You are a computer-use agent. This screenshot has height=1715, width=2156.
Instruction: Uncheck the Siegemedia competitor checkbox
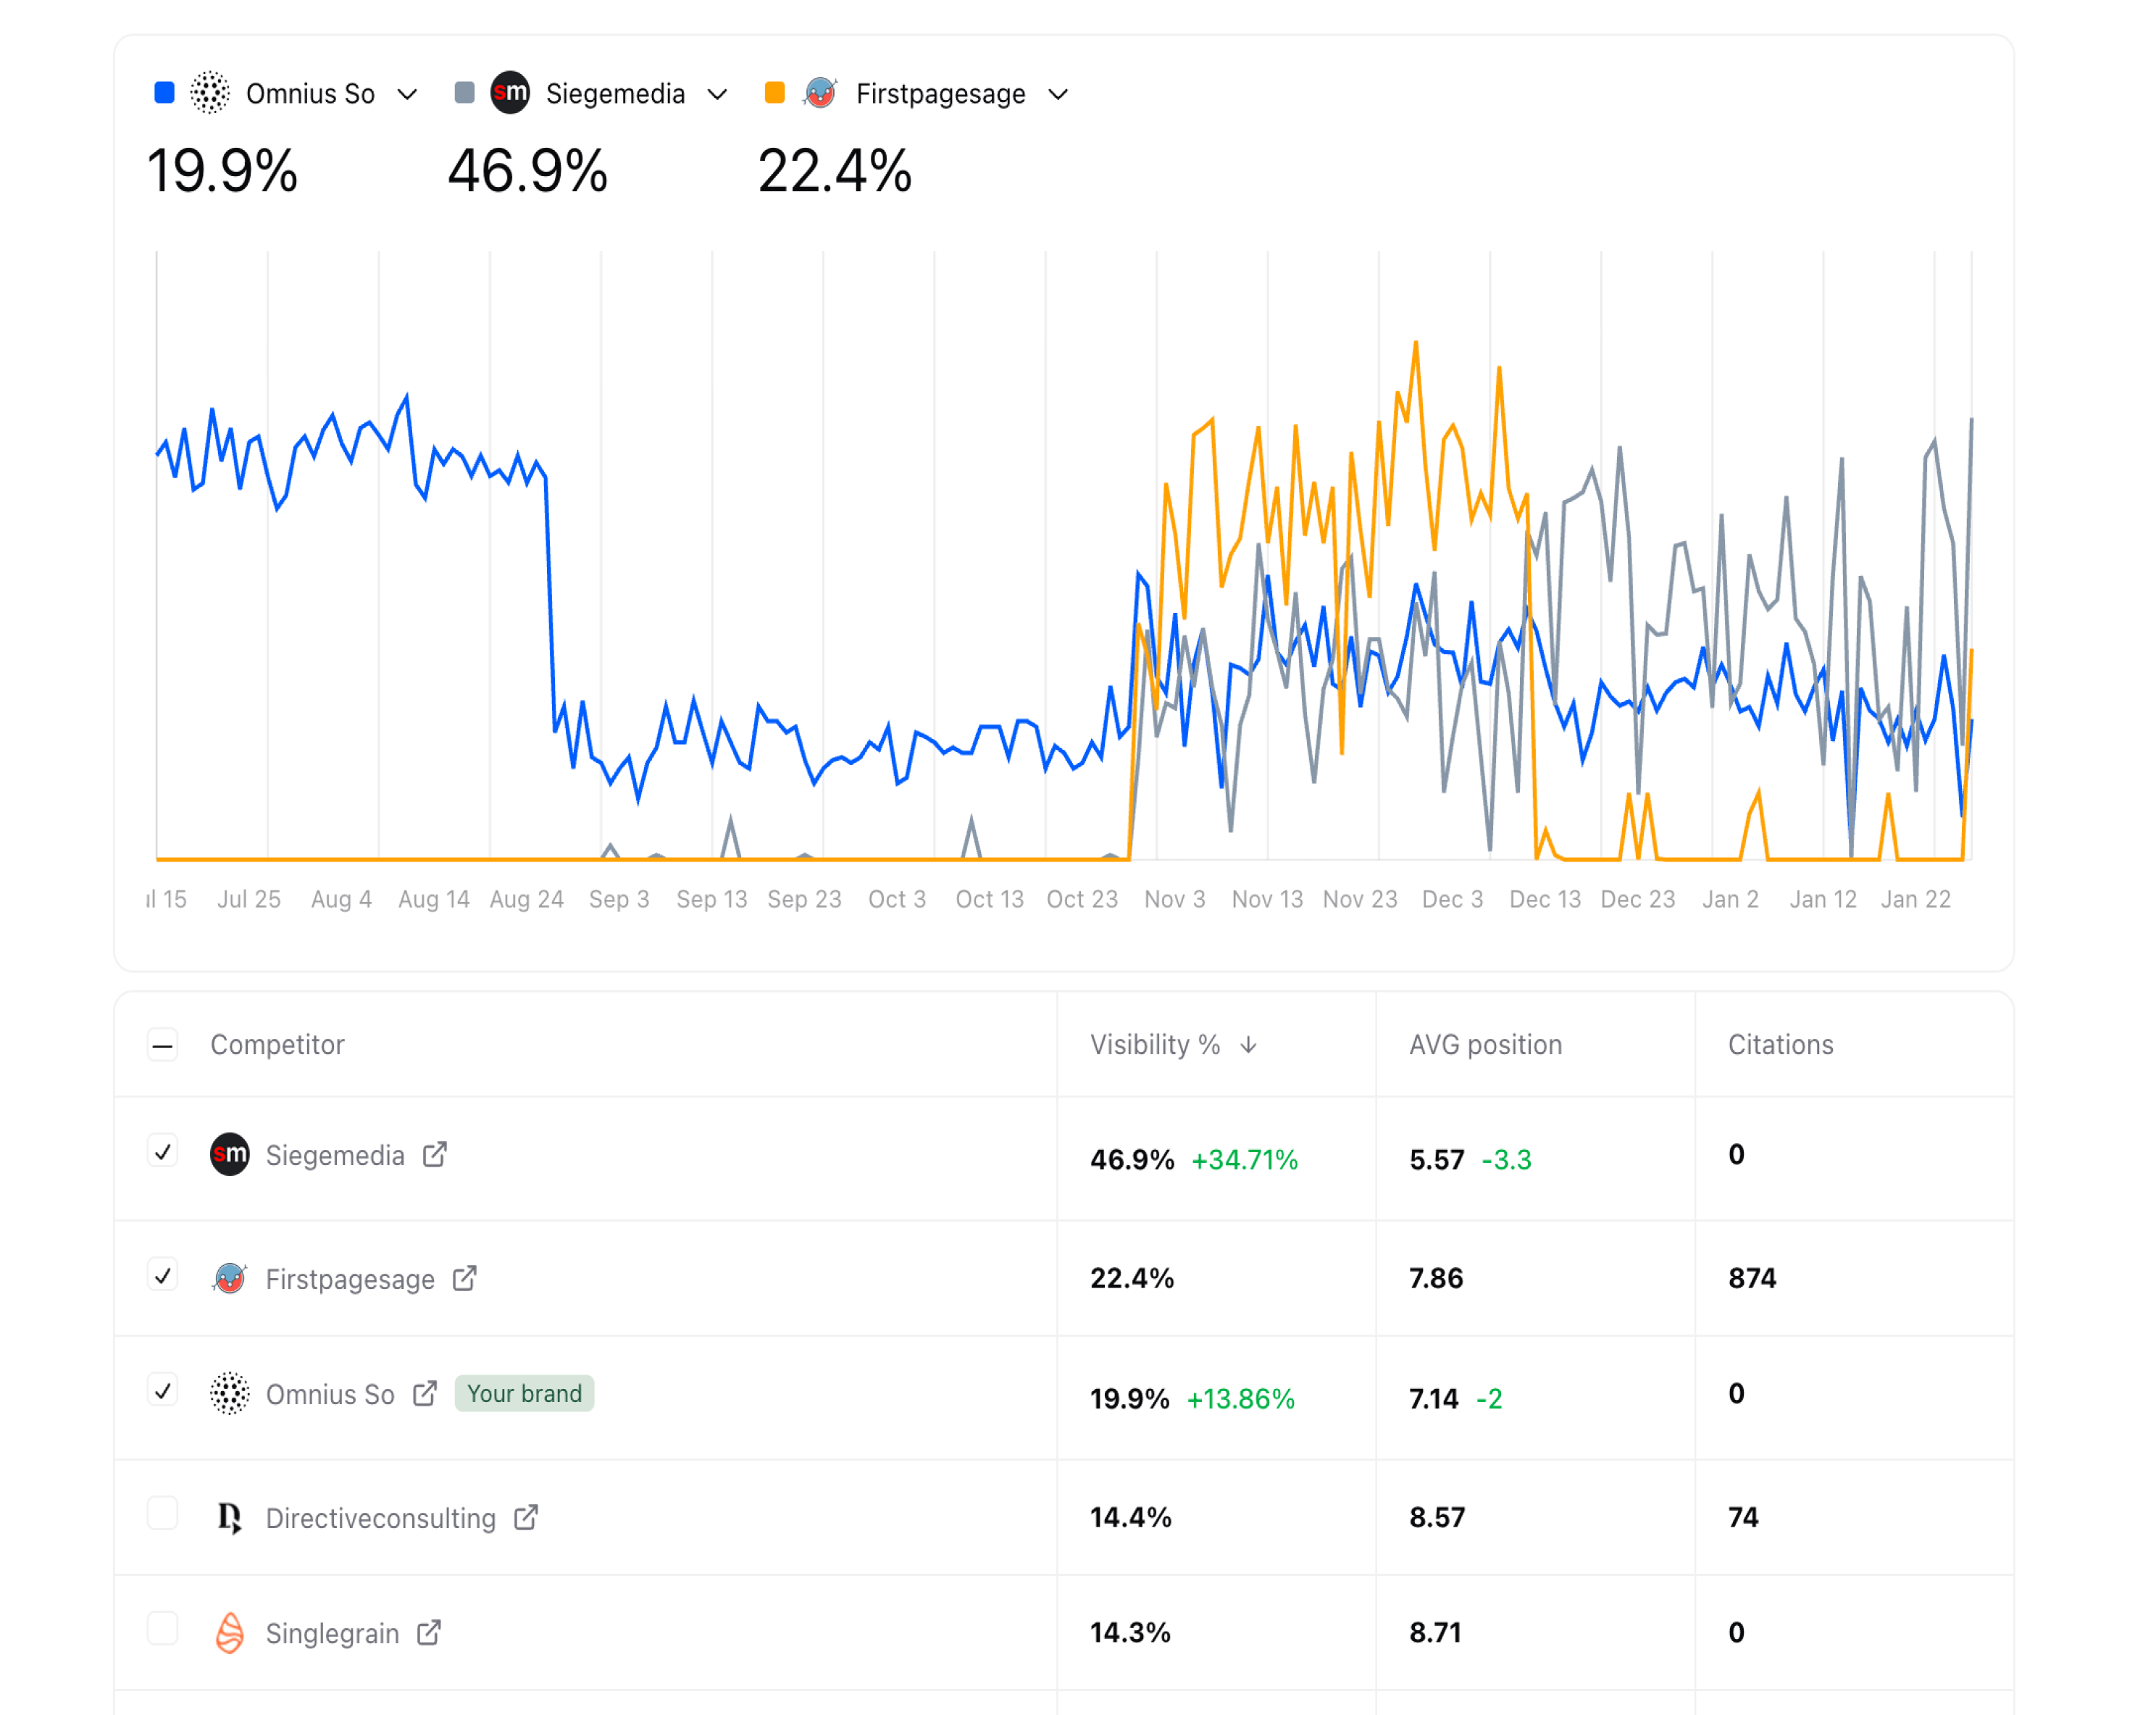(162, 1153)
